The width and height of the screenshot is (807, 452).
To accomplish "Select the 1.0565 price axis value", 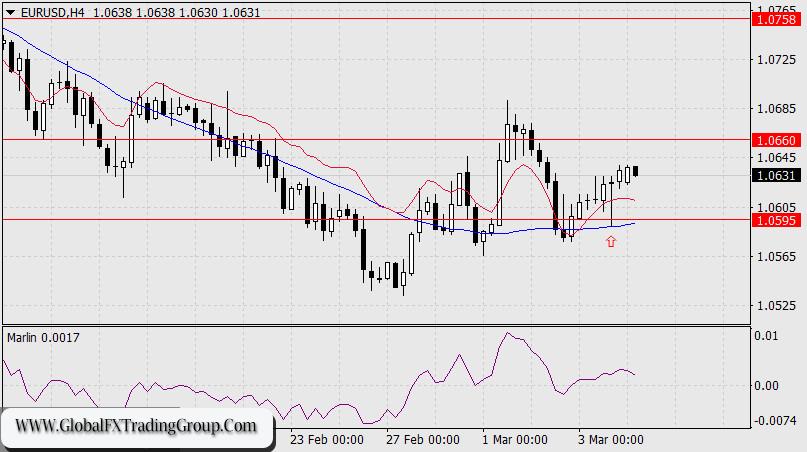I will tap(776, 256).
